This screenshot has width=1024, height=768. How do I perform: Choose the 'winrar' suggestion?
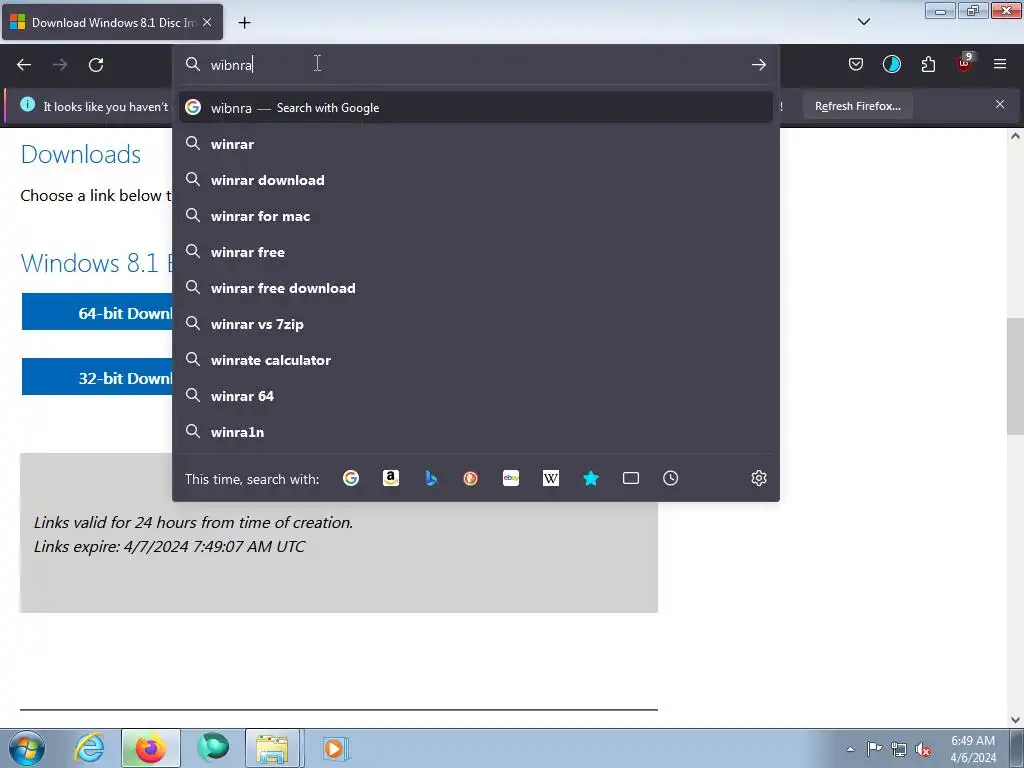[x=475, y=144]
